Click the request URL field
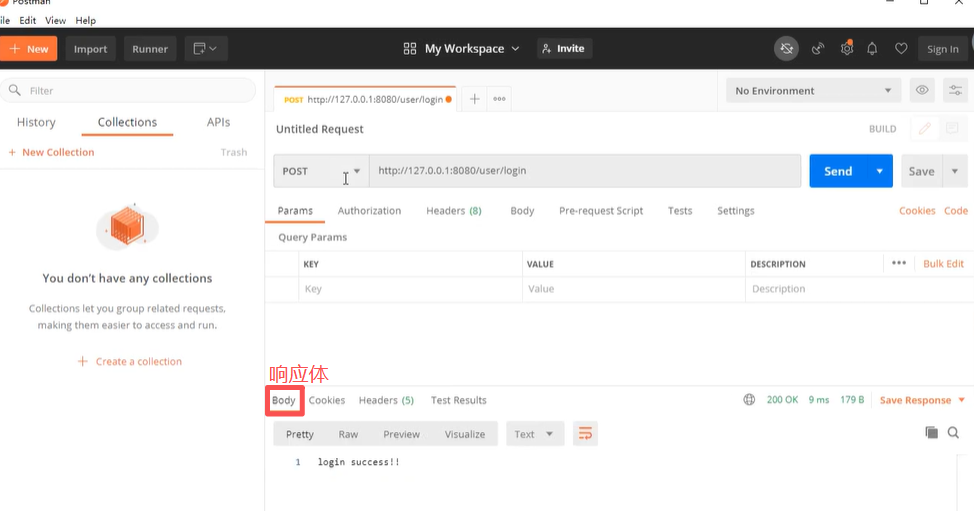974x511 pixels. pos(585,171)
